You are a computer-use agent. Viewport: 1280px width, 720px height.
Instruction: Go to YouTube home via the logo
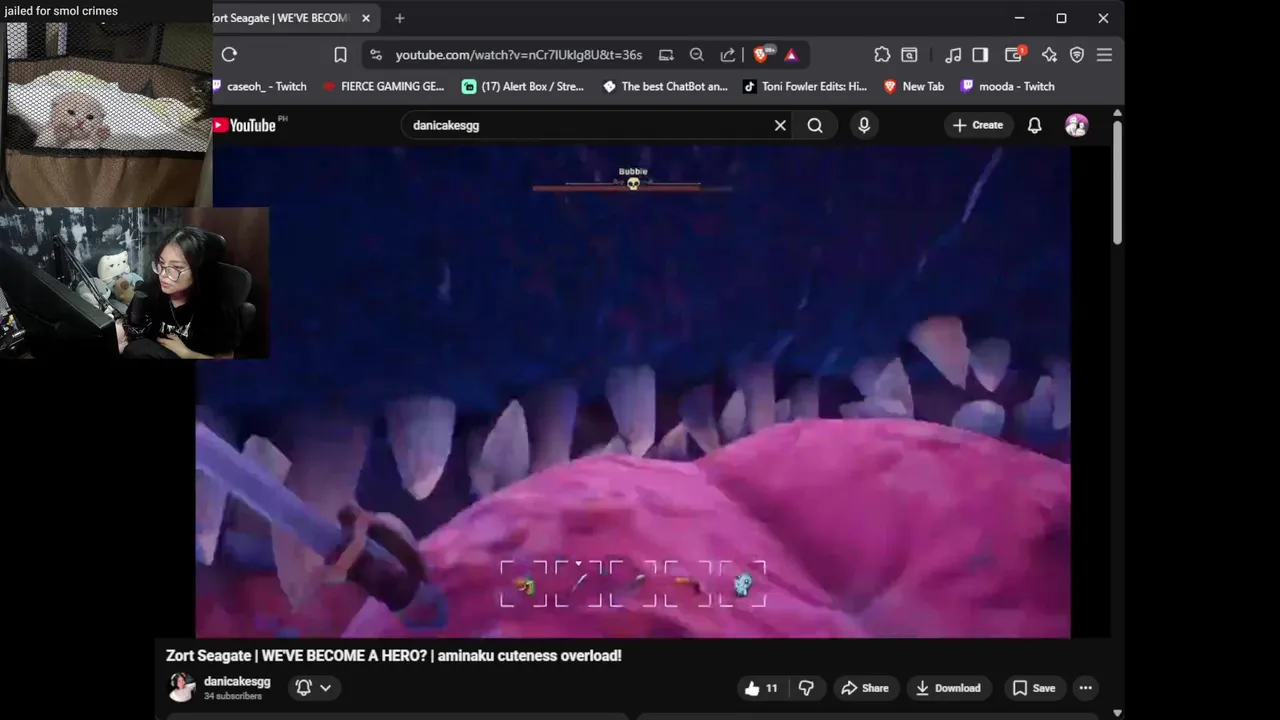244,125
